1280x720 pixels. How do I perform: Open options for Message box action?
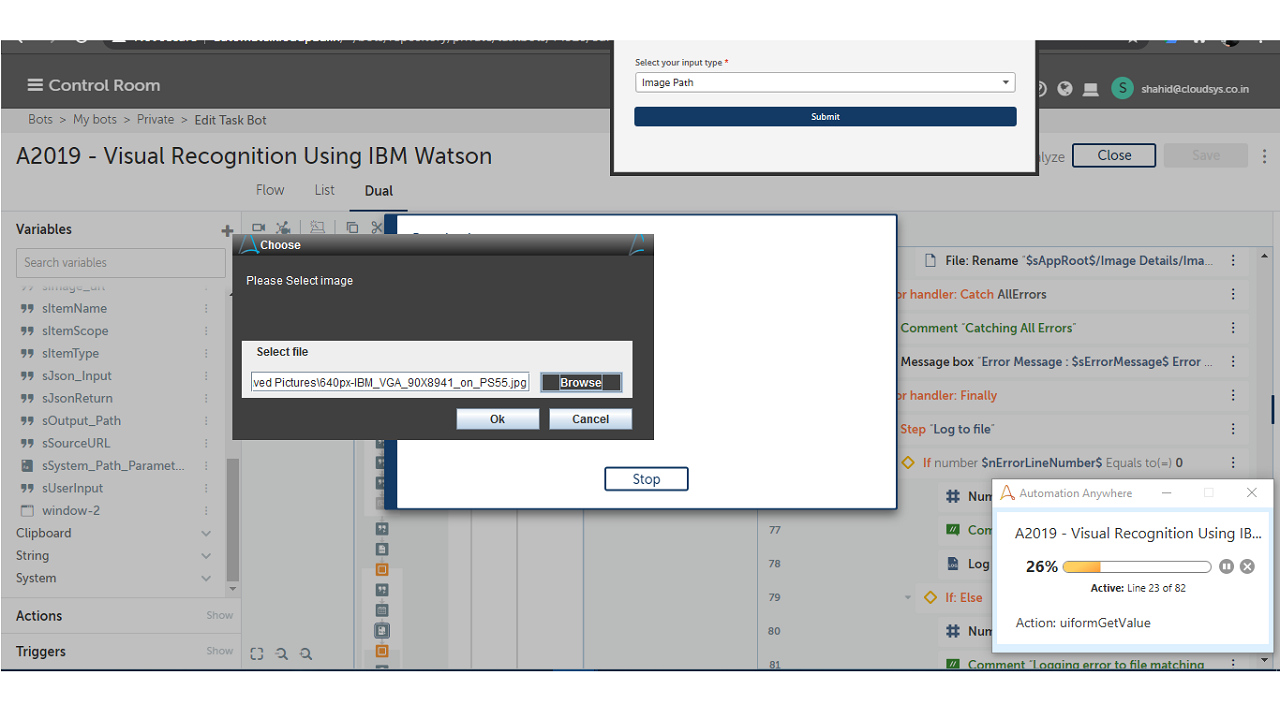(1234, 362)
